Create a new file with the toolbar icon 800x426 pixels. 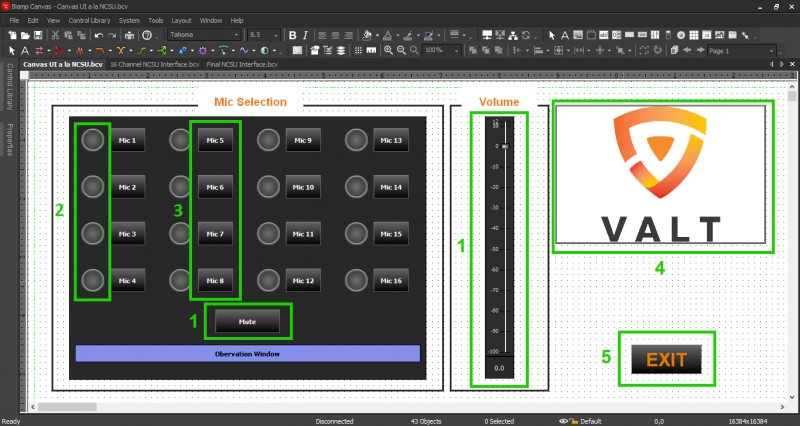(12, 35)
